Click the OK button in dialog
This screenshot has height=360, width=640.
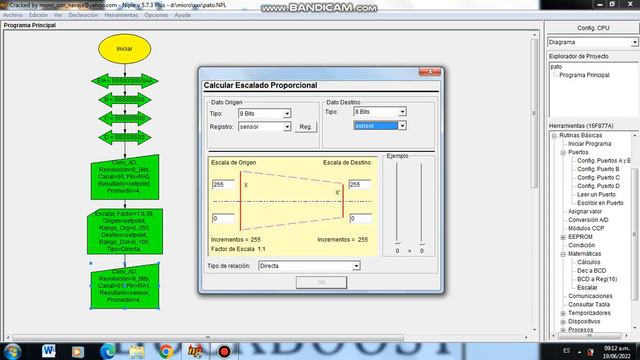click(x=321, y=282)
